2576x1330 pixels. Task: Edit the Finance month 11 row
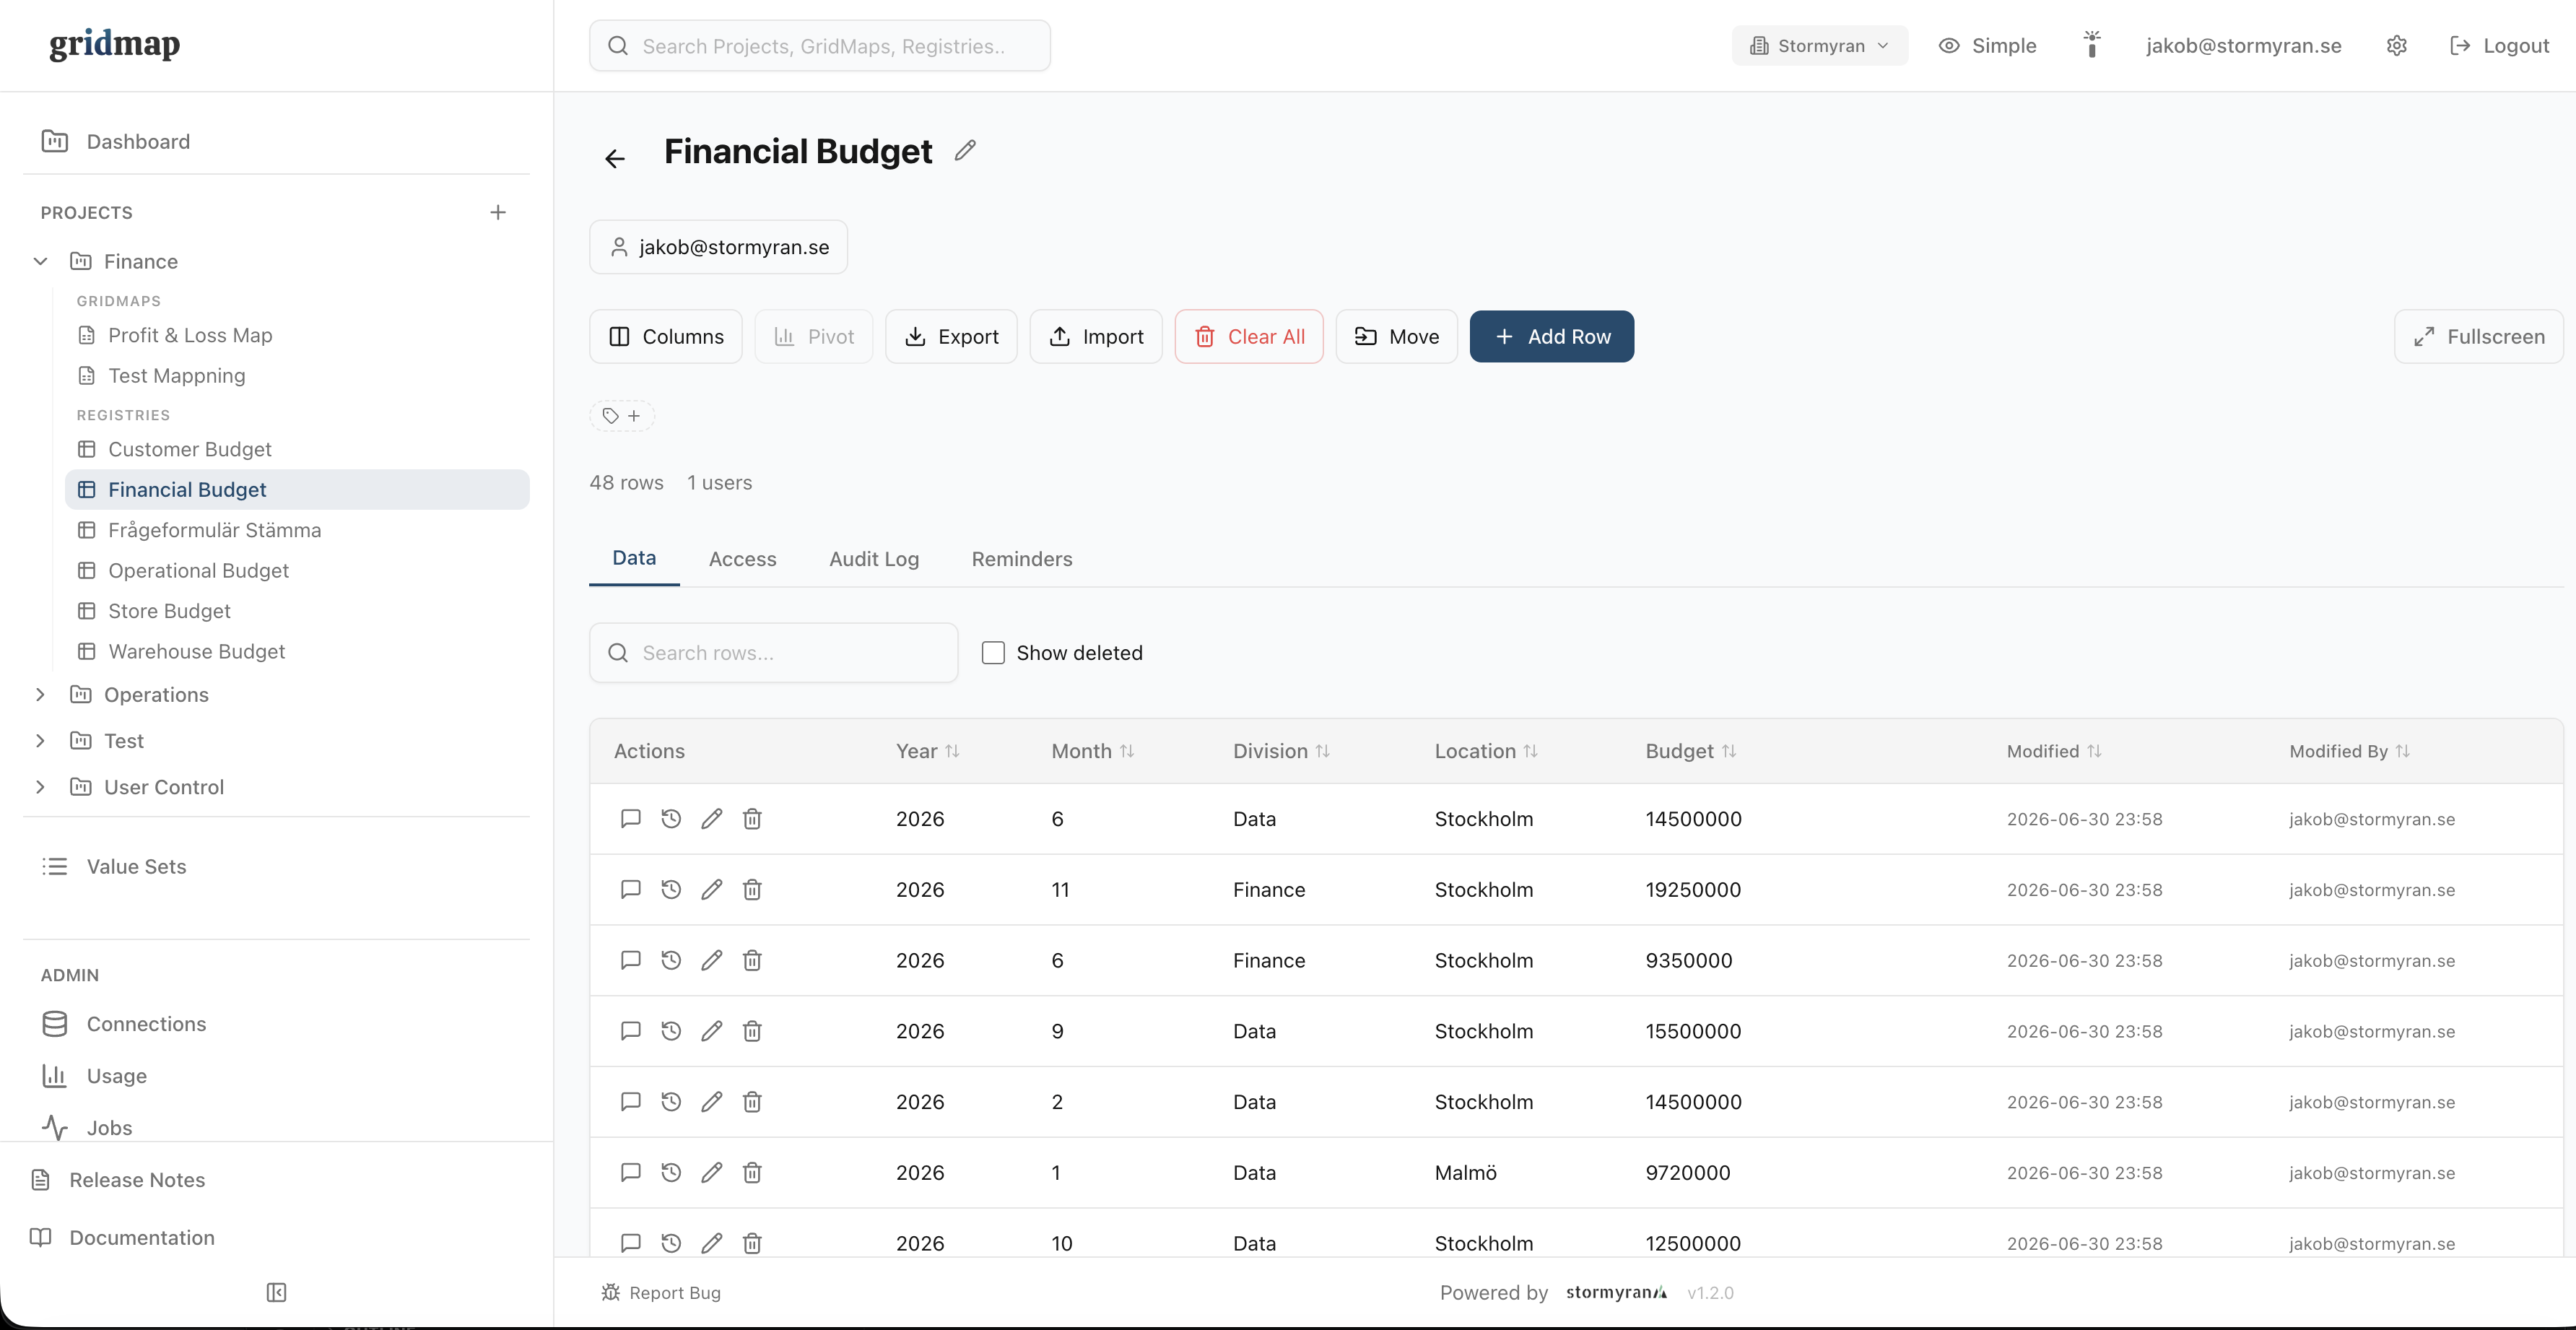click(712, 890)
